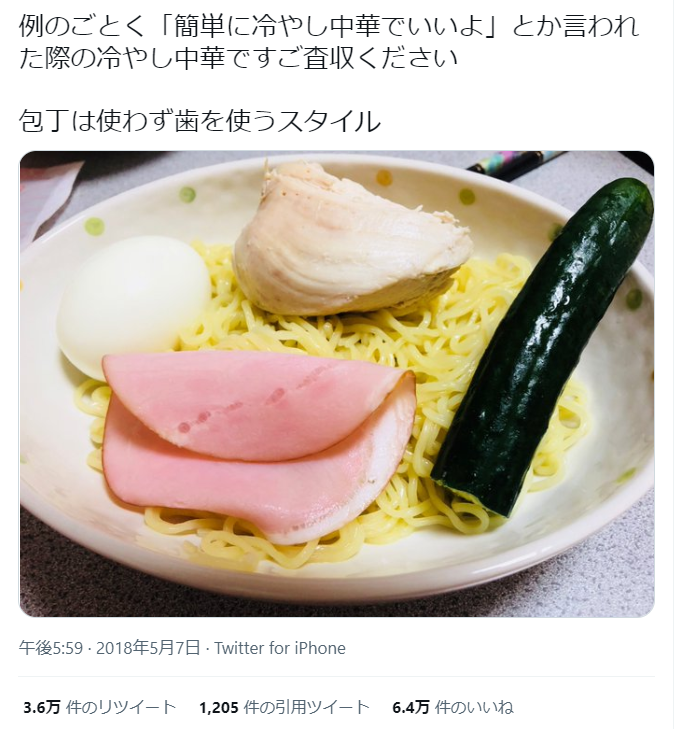Click the 件の引用ツイート label
The height and width of the screenshot is (729, 675).
coord(306,708)
